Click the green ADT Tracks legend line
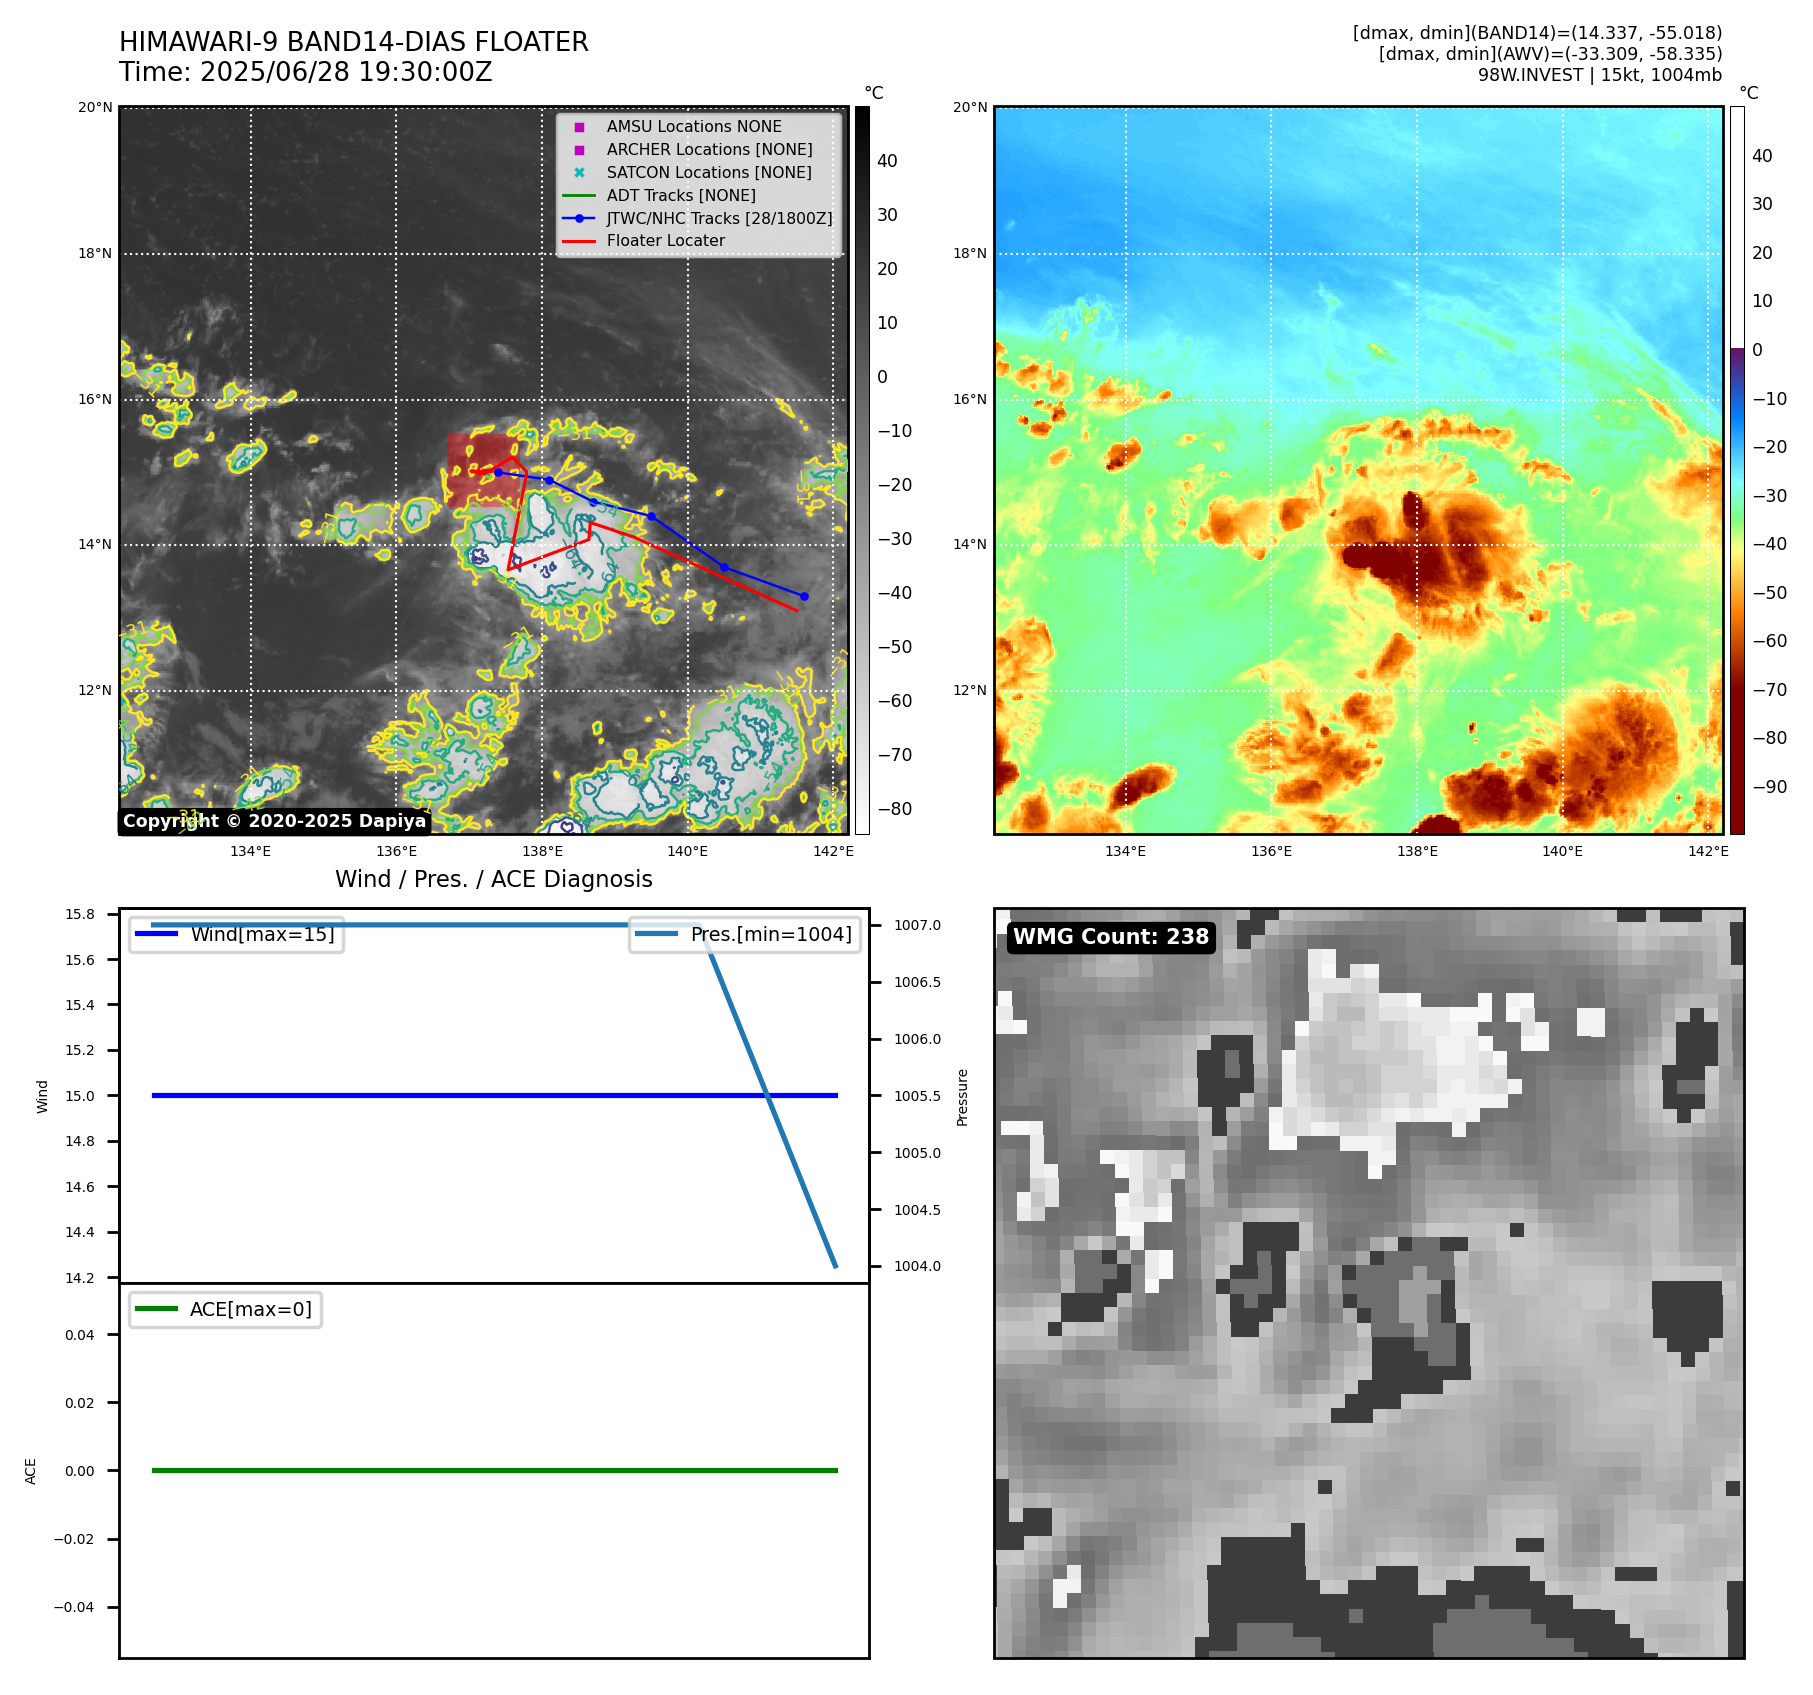The width and height of the screenshot is (1813, 1695). click(579, 196)
